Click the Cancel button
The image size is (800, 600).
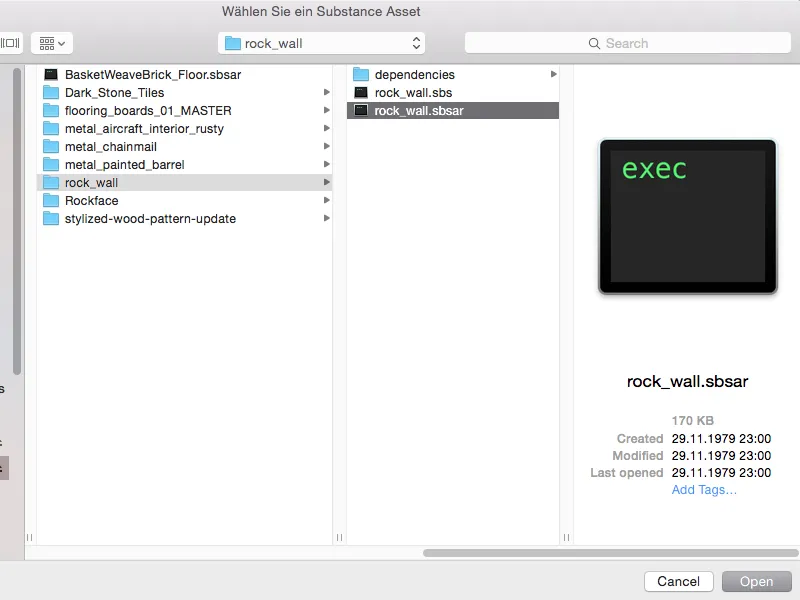[x=679, y=582]
